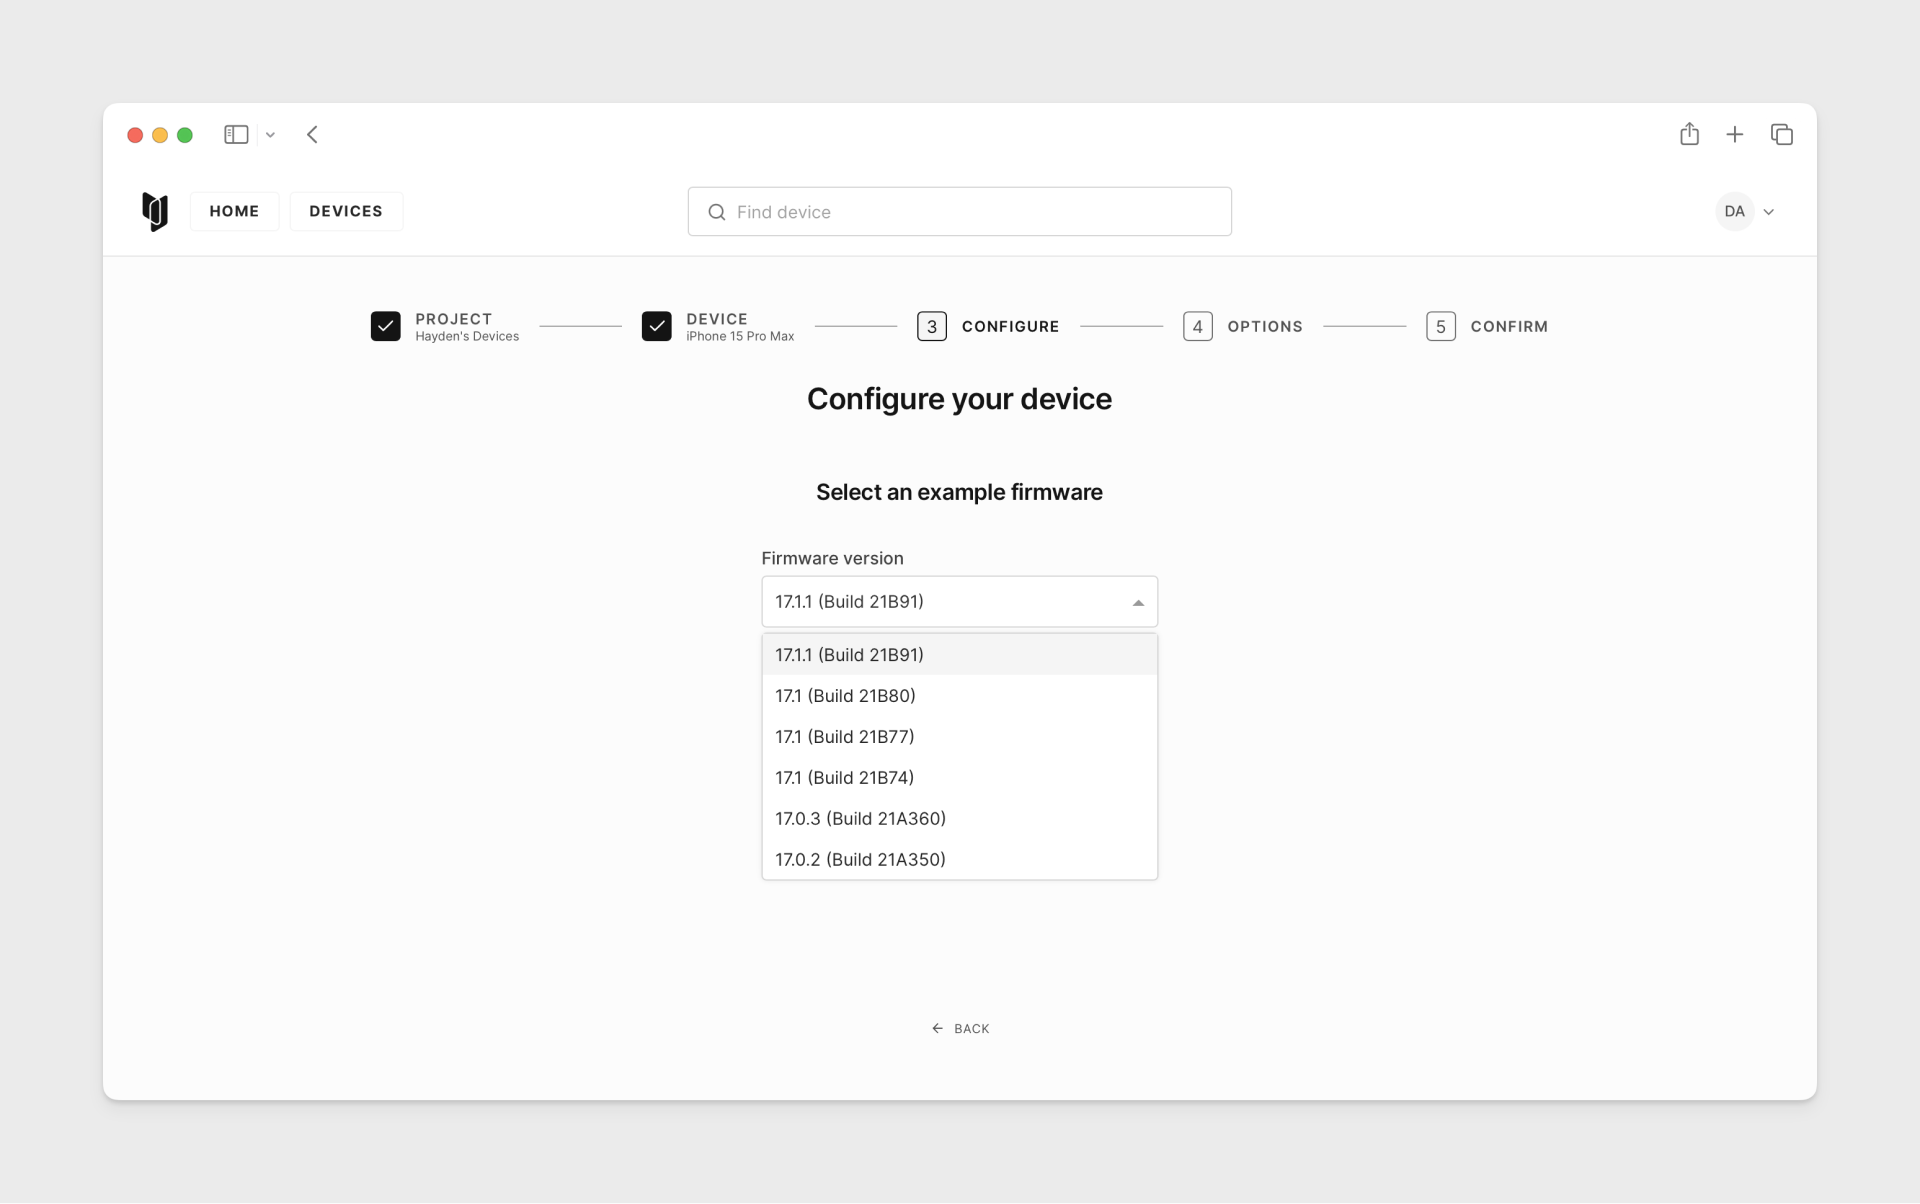Open the browser sidebar panel icon
Viewport: 1920px width, 1204px height.
click(x=235, y=134)
